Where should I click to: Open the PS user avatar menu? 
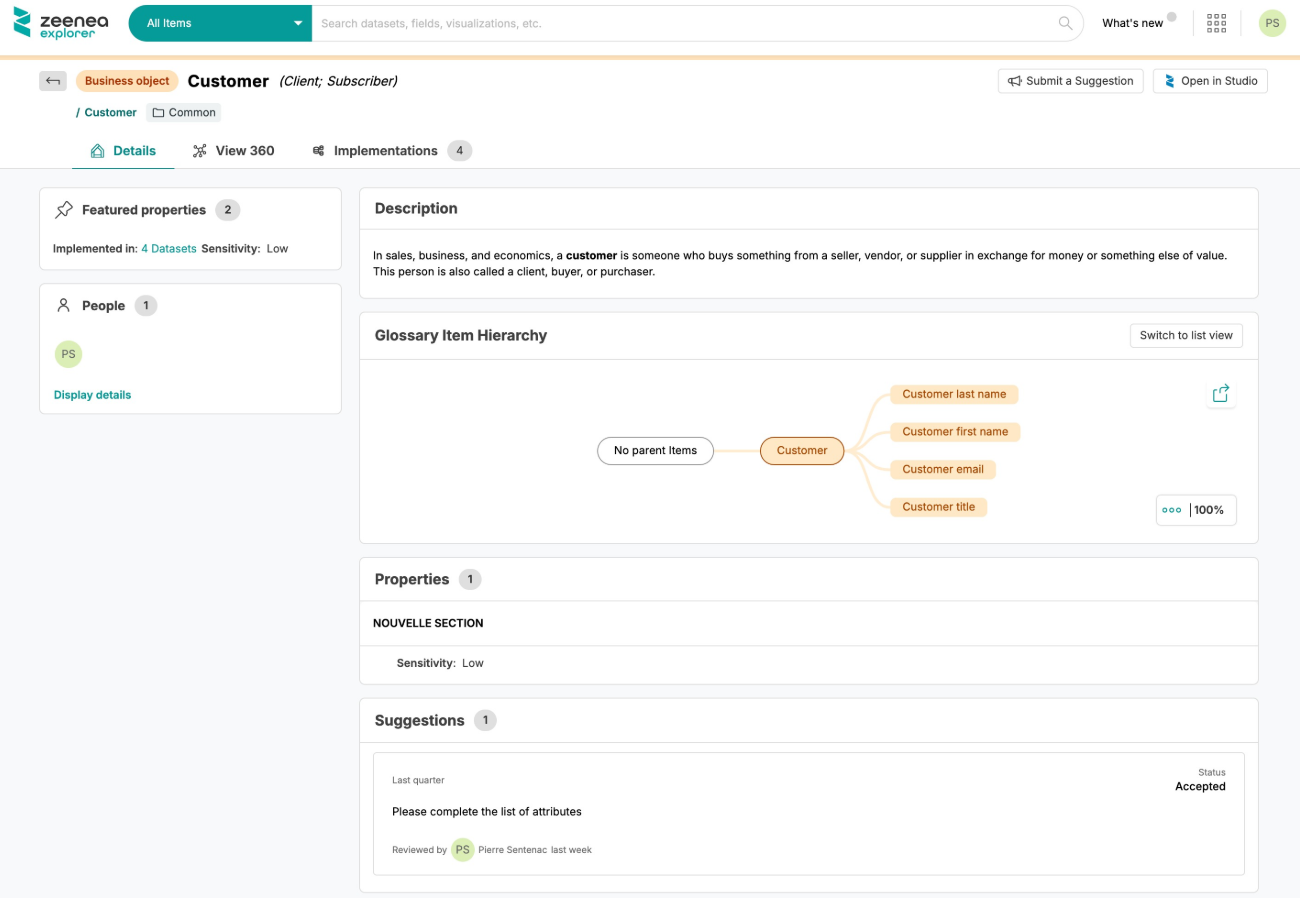click(x=1271, y=23)
